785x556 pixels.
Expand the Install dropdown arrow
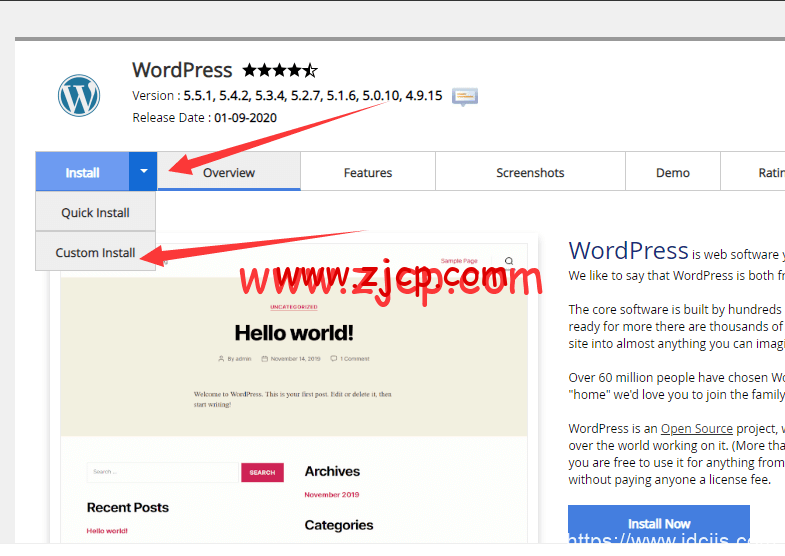[x=143, y=172]
